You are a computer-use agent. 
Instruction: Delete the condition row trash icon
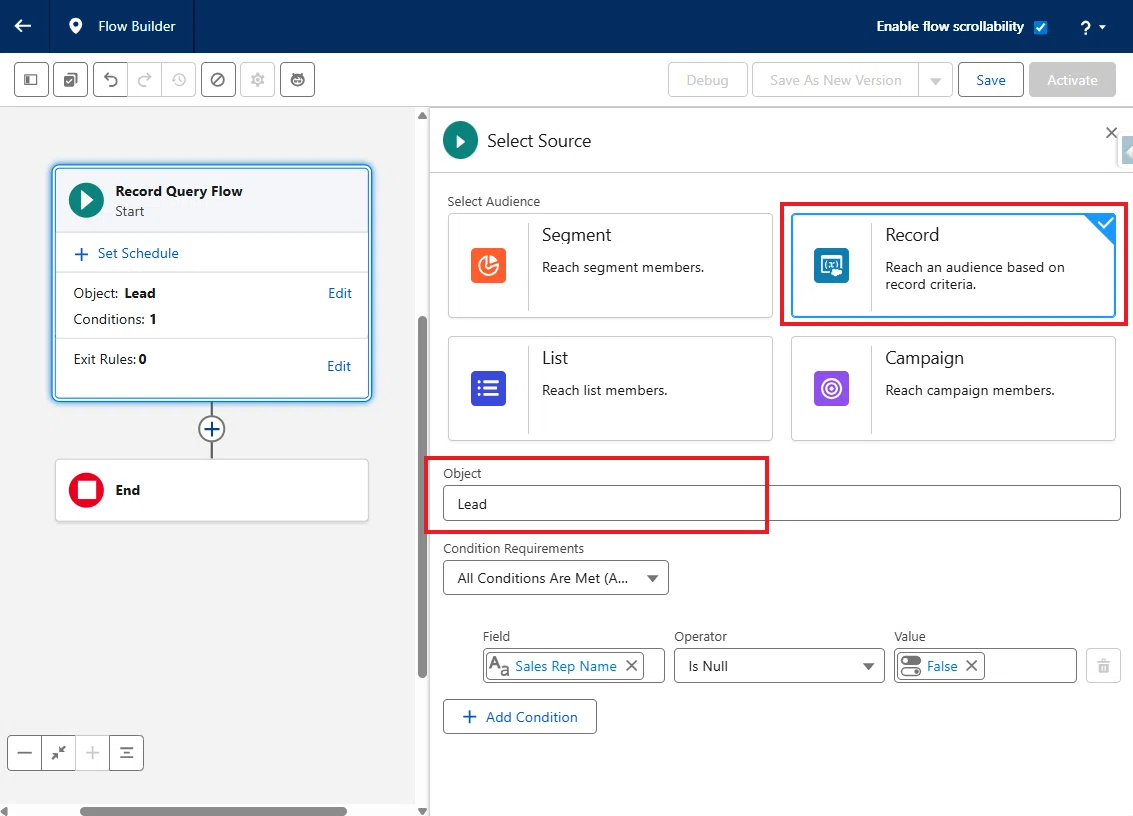point(1103,666)
